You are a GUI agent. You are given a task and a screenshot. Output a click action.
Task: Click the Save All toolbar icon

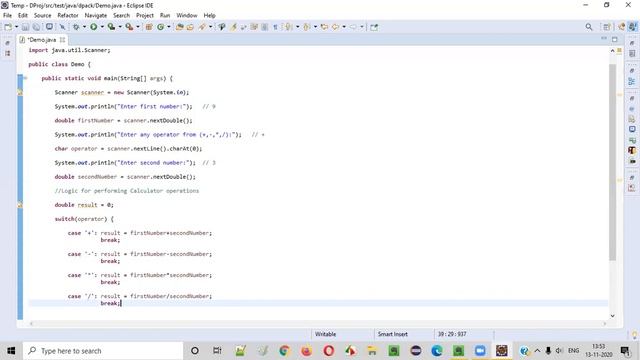click(37, 27)
